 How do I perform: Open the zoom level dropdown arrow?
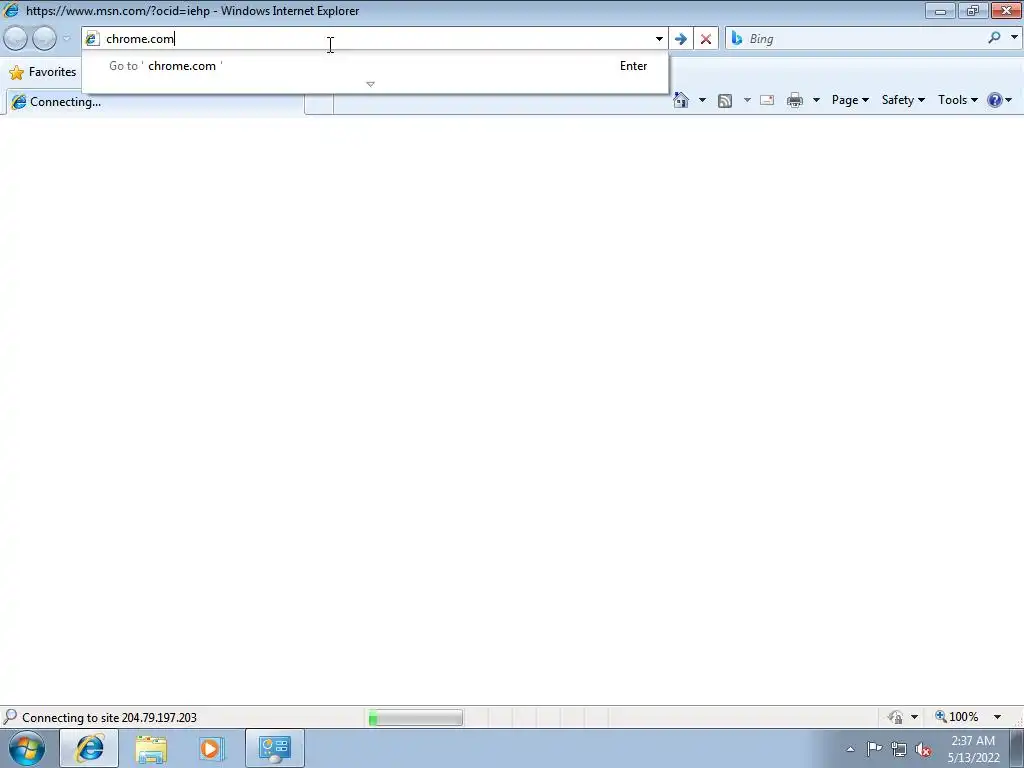point(997,717)
